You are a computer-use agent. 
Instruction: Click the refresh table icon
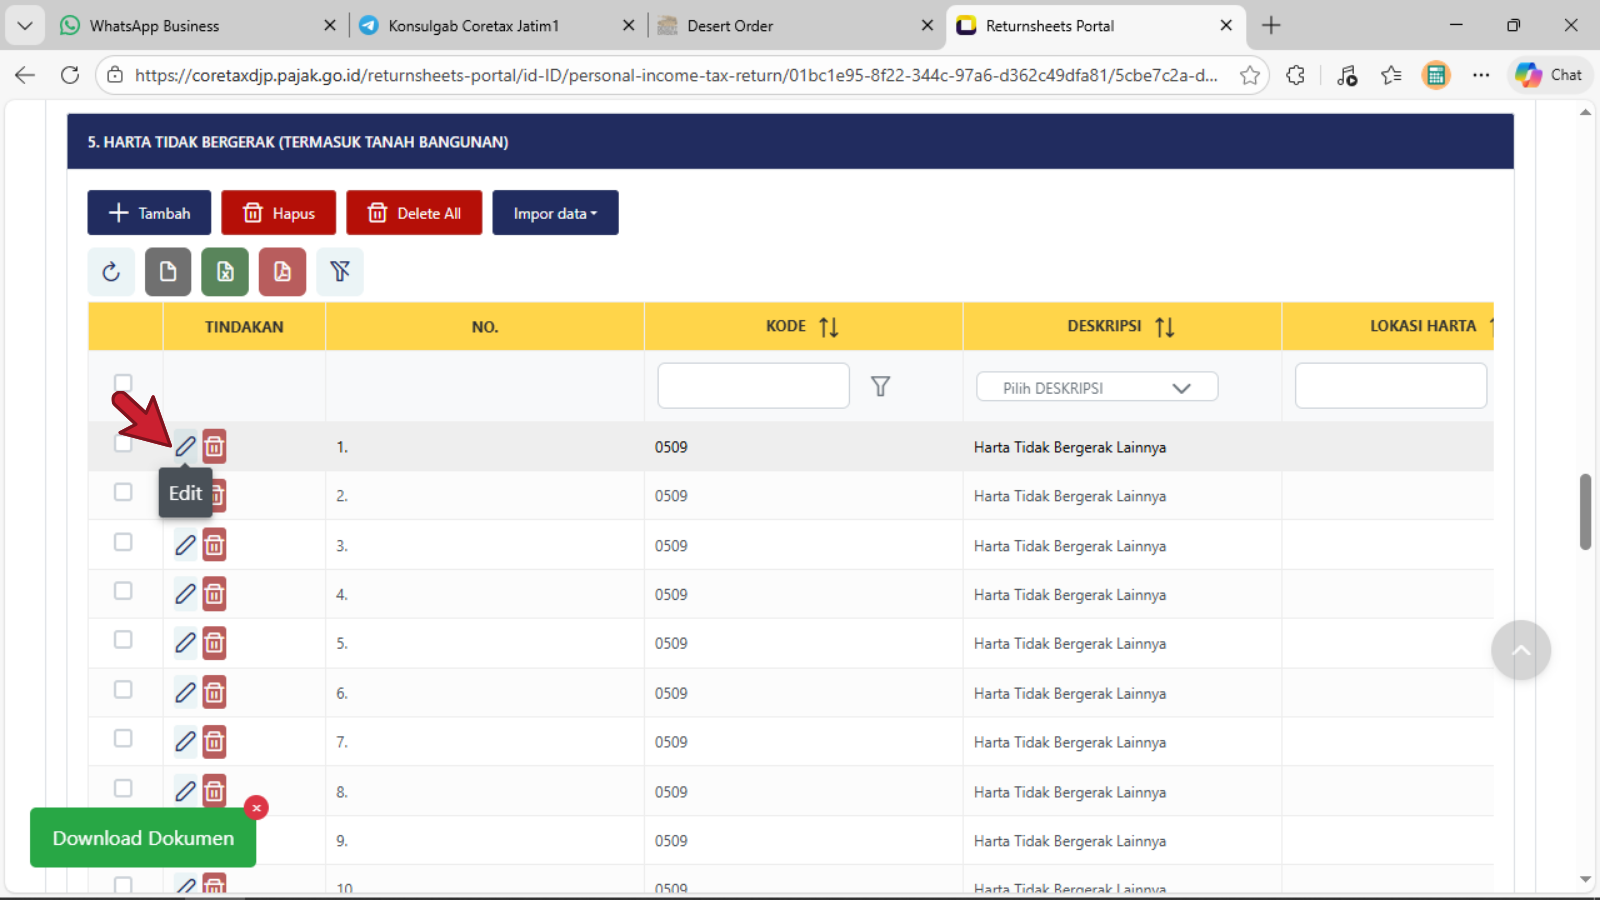[111, 272]
